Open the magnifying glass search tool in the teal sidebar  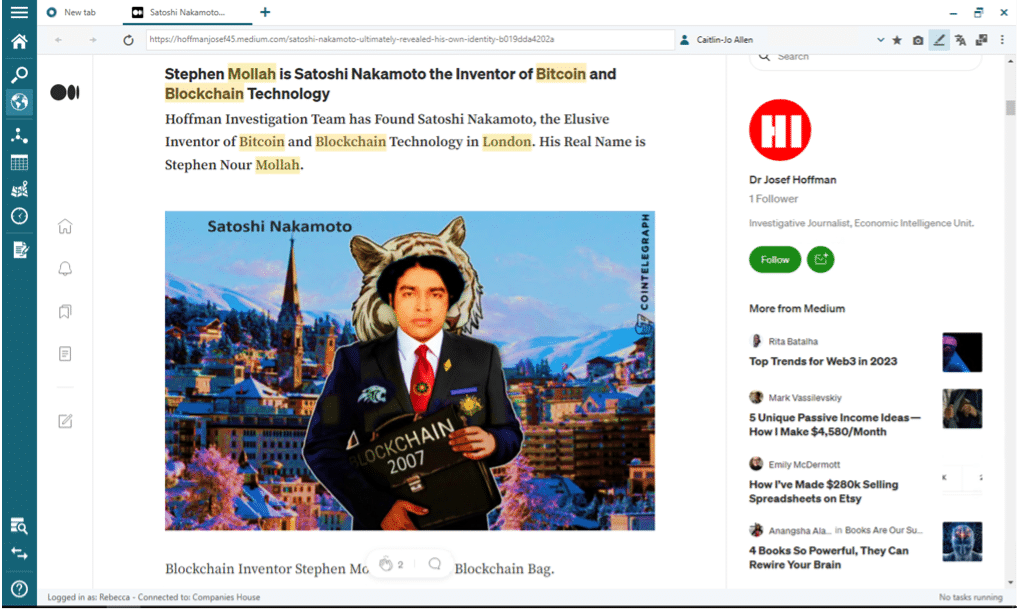tap(19, 75)
